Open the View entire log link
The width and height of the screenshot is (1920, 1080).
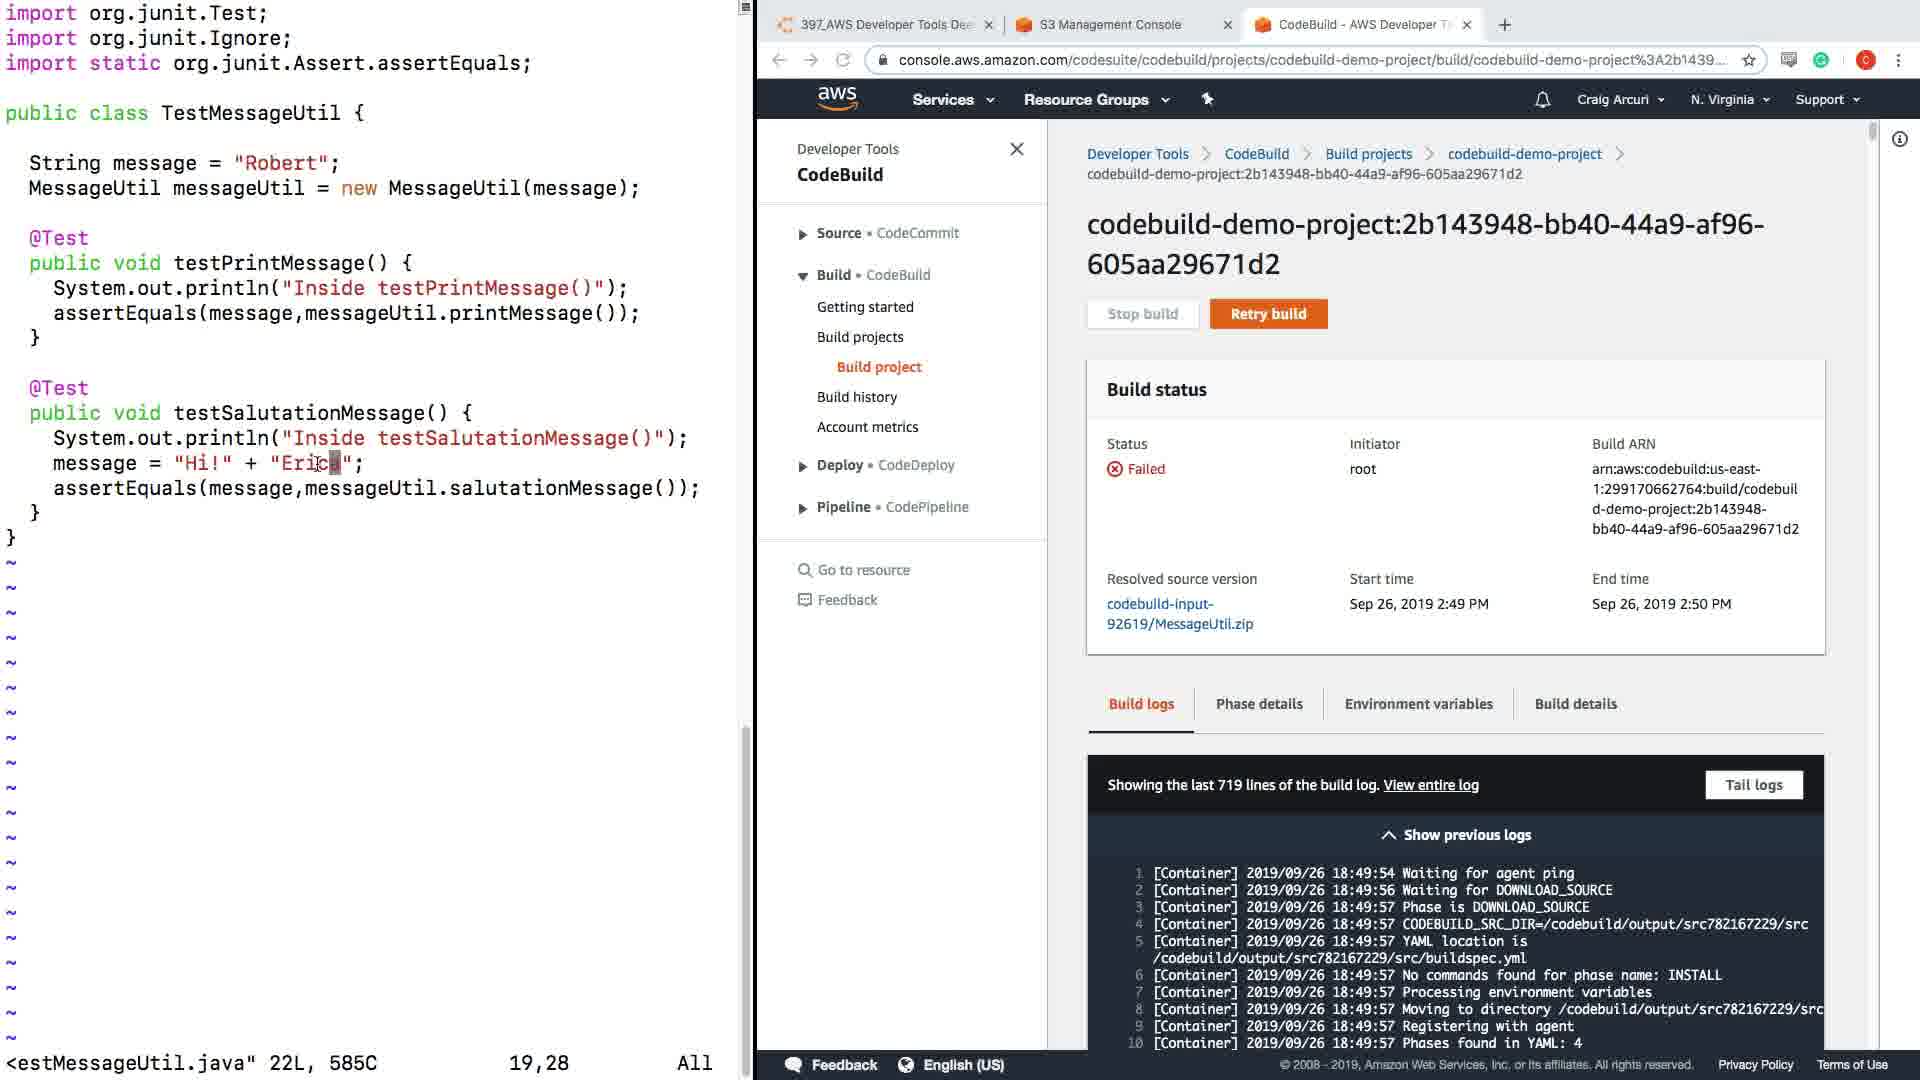(1430, 785)
